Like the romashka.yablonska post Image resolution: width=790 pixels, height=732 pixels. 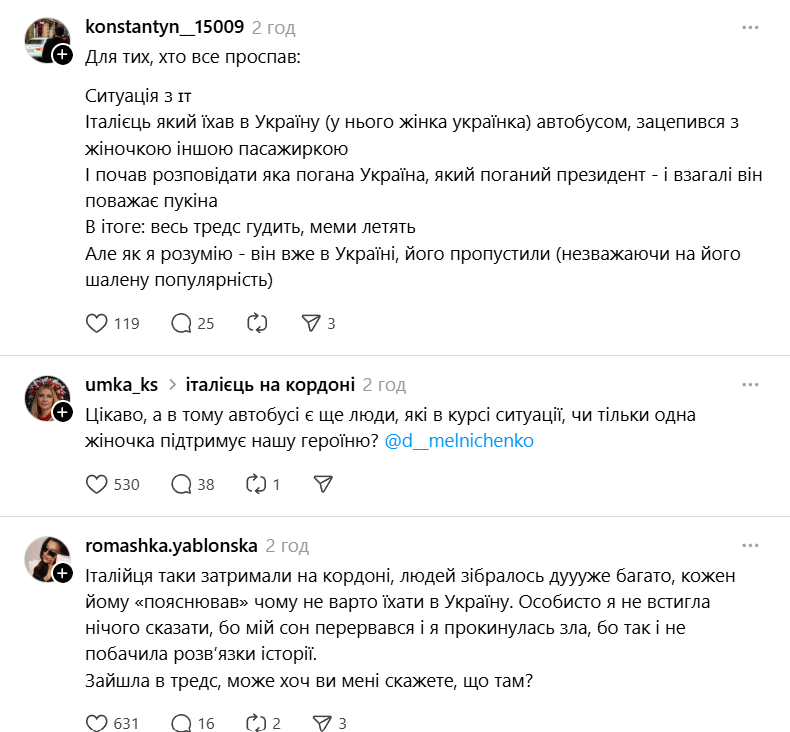click(97, 723)
